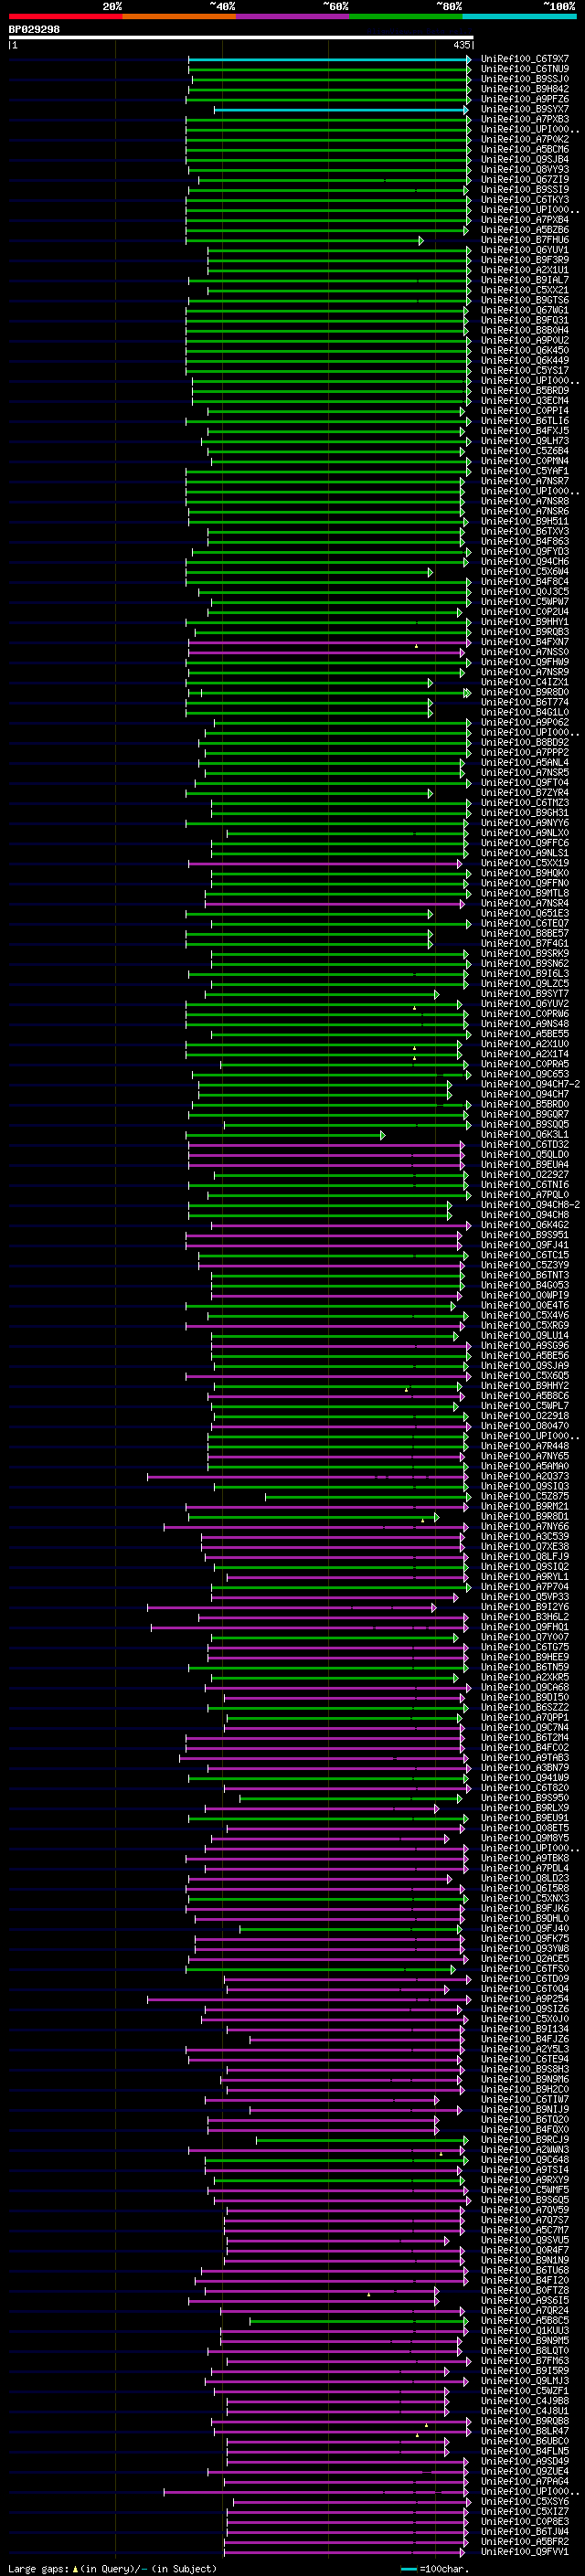585x2576 pixels.
Task: Open hit UniRef100_Q5QLD0
Action: pyautogui.click(x=524, y=1155)
